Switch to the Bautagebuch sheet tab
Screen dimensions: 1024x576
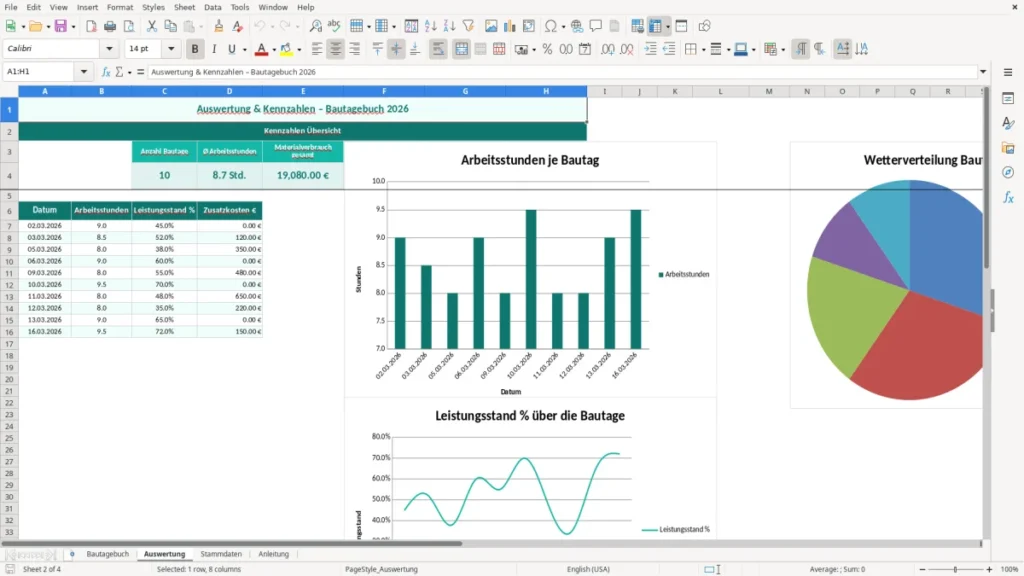click(108, 554)
